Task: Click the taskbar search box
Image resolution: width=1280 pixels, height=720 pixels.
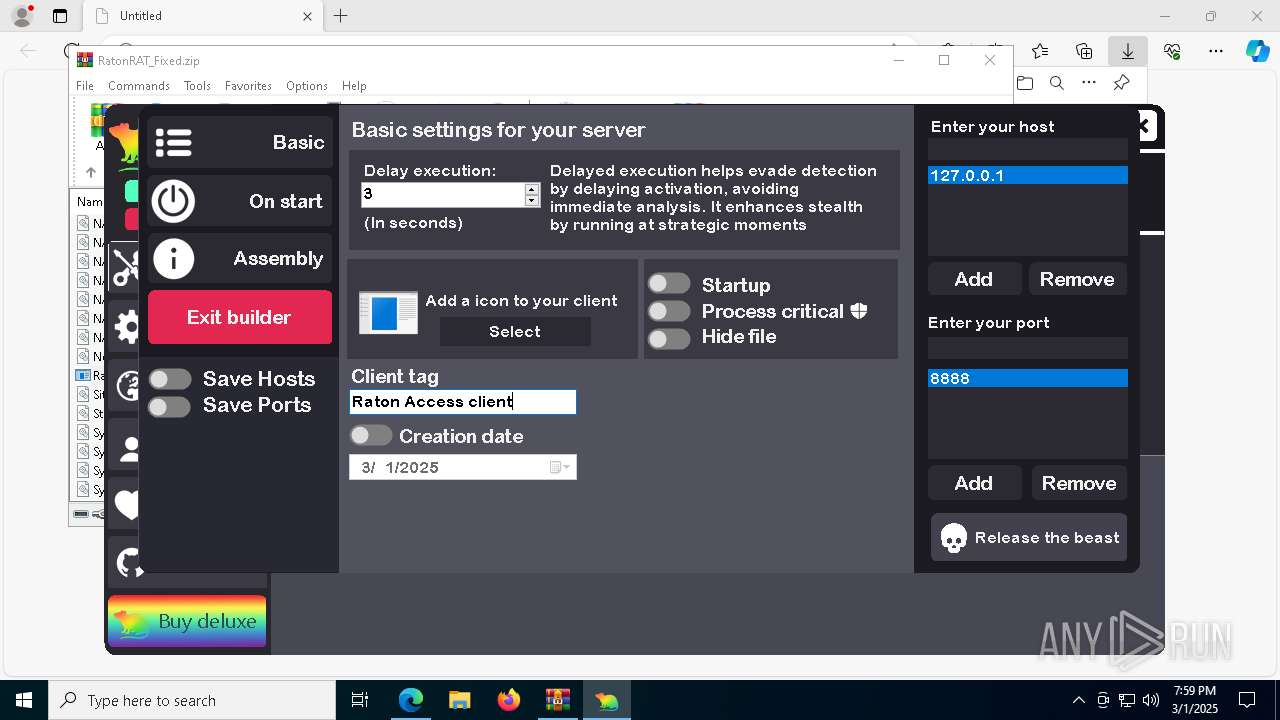Action: (192, 700)
